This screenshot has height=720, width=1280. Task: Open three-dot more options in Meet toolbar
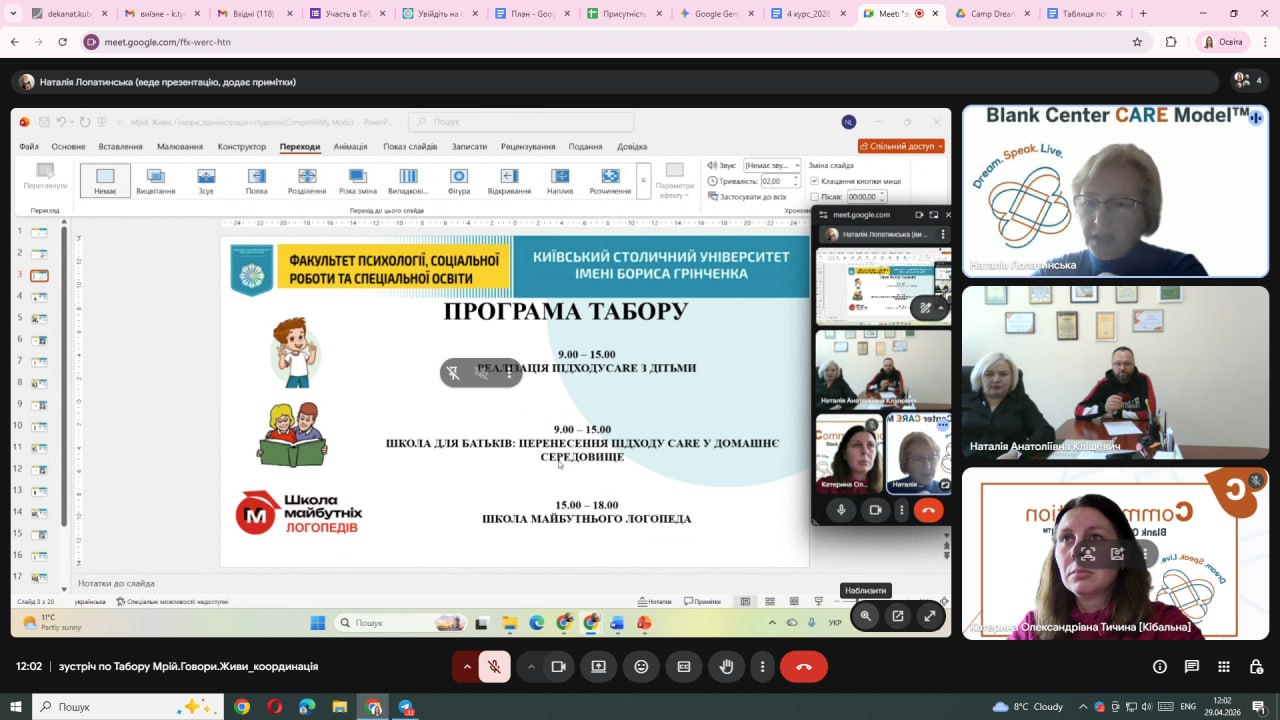763,667
